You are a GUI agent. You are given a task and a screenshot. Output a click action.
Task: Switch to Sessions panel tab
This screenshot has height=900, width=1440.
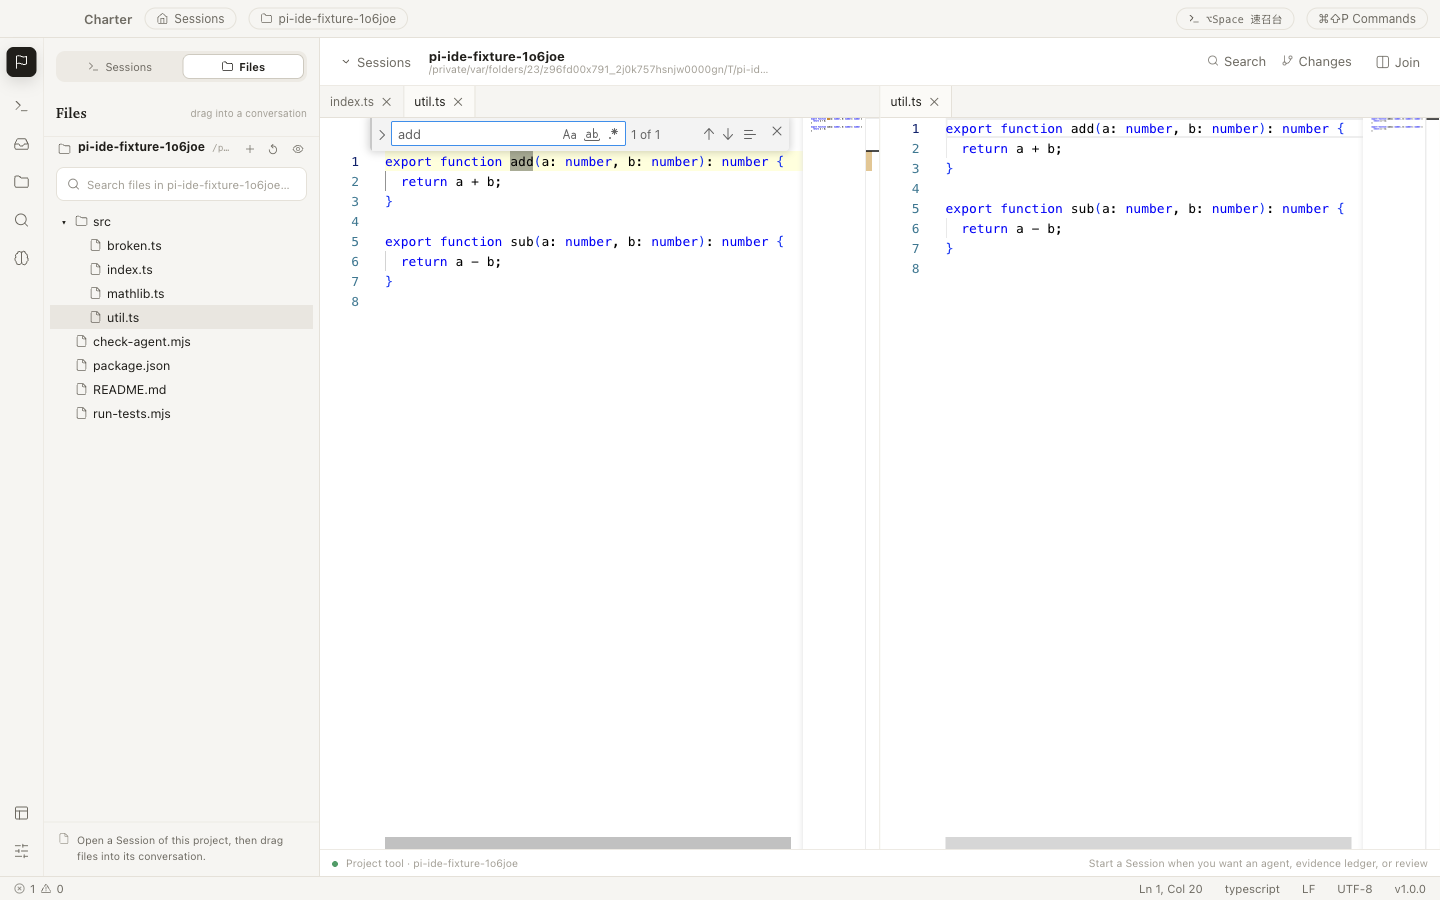[120, 67]
